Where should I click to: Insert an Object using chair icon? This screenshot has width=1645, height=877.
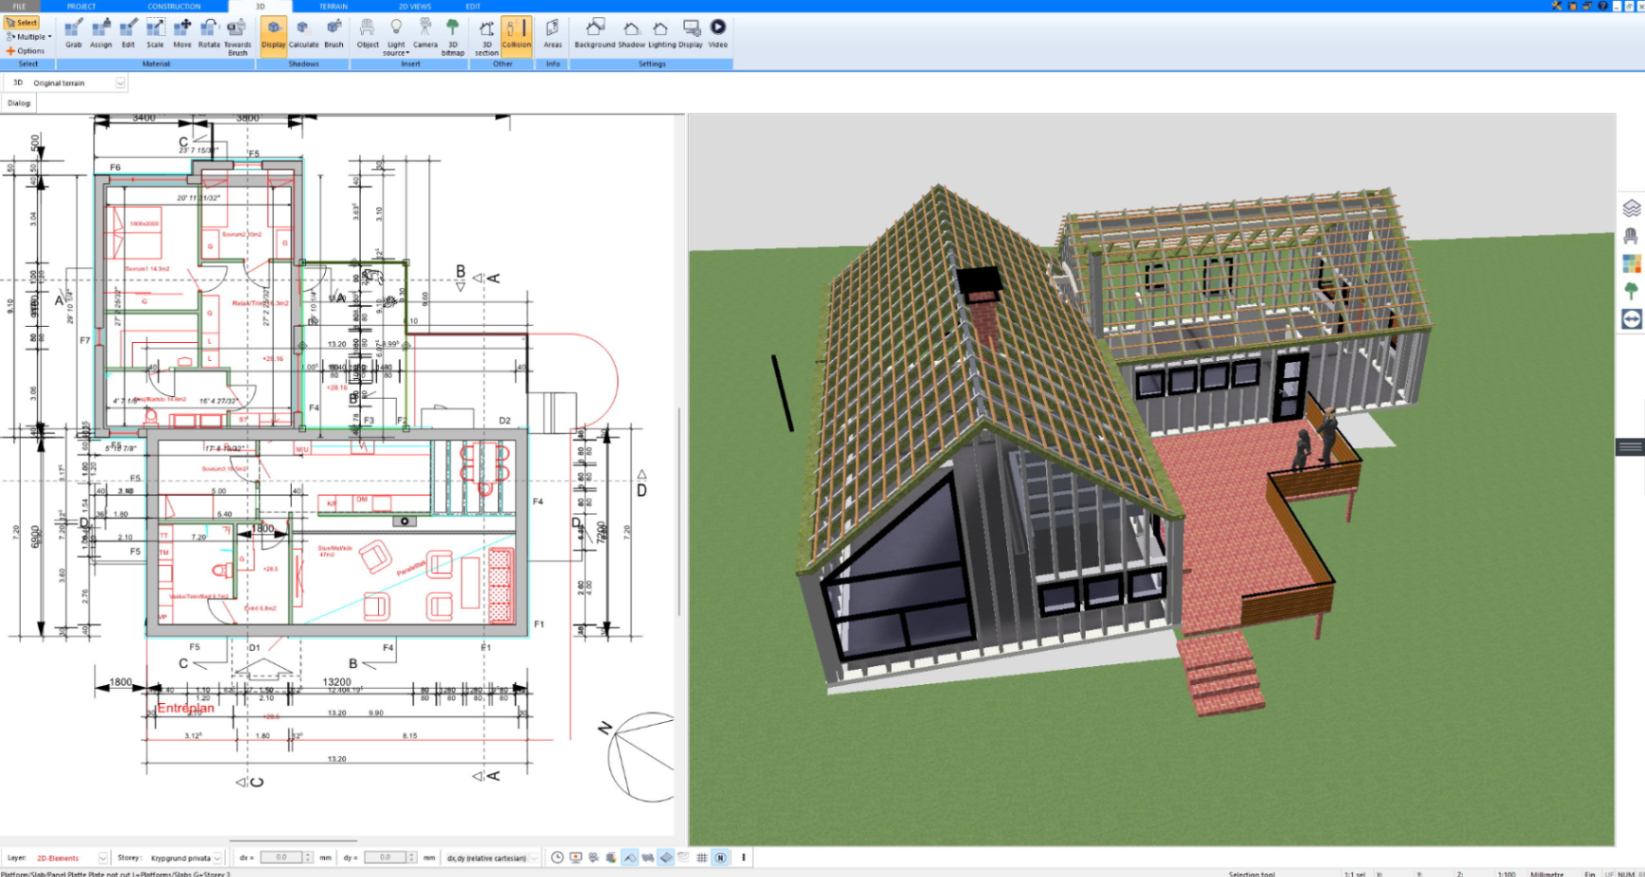tap(368, 33)
